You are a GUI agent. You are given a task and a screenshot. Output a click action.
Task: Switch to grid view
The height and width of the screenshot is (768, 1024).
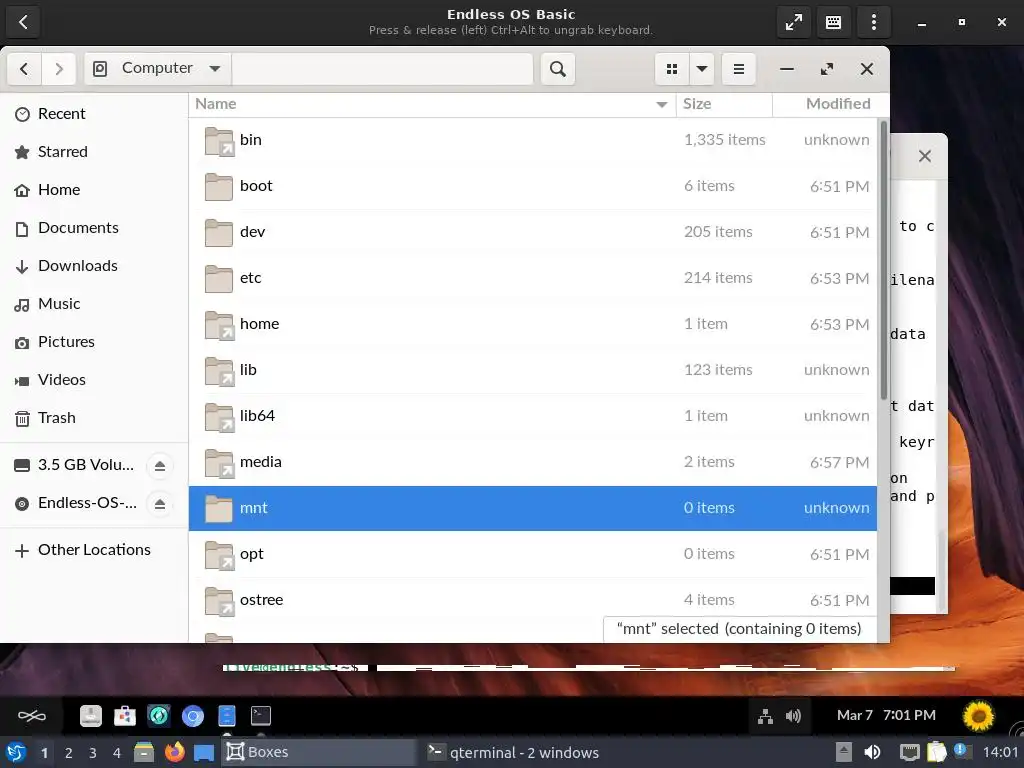point(671,69)
